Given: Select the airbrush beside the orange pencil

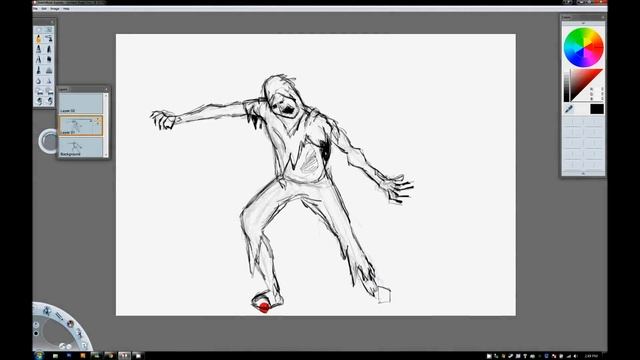Looking at the screenshot, I should click(x=49, y=39).
